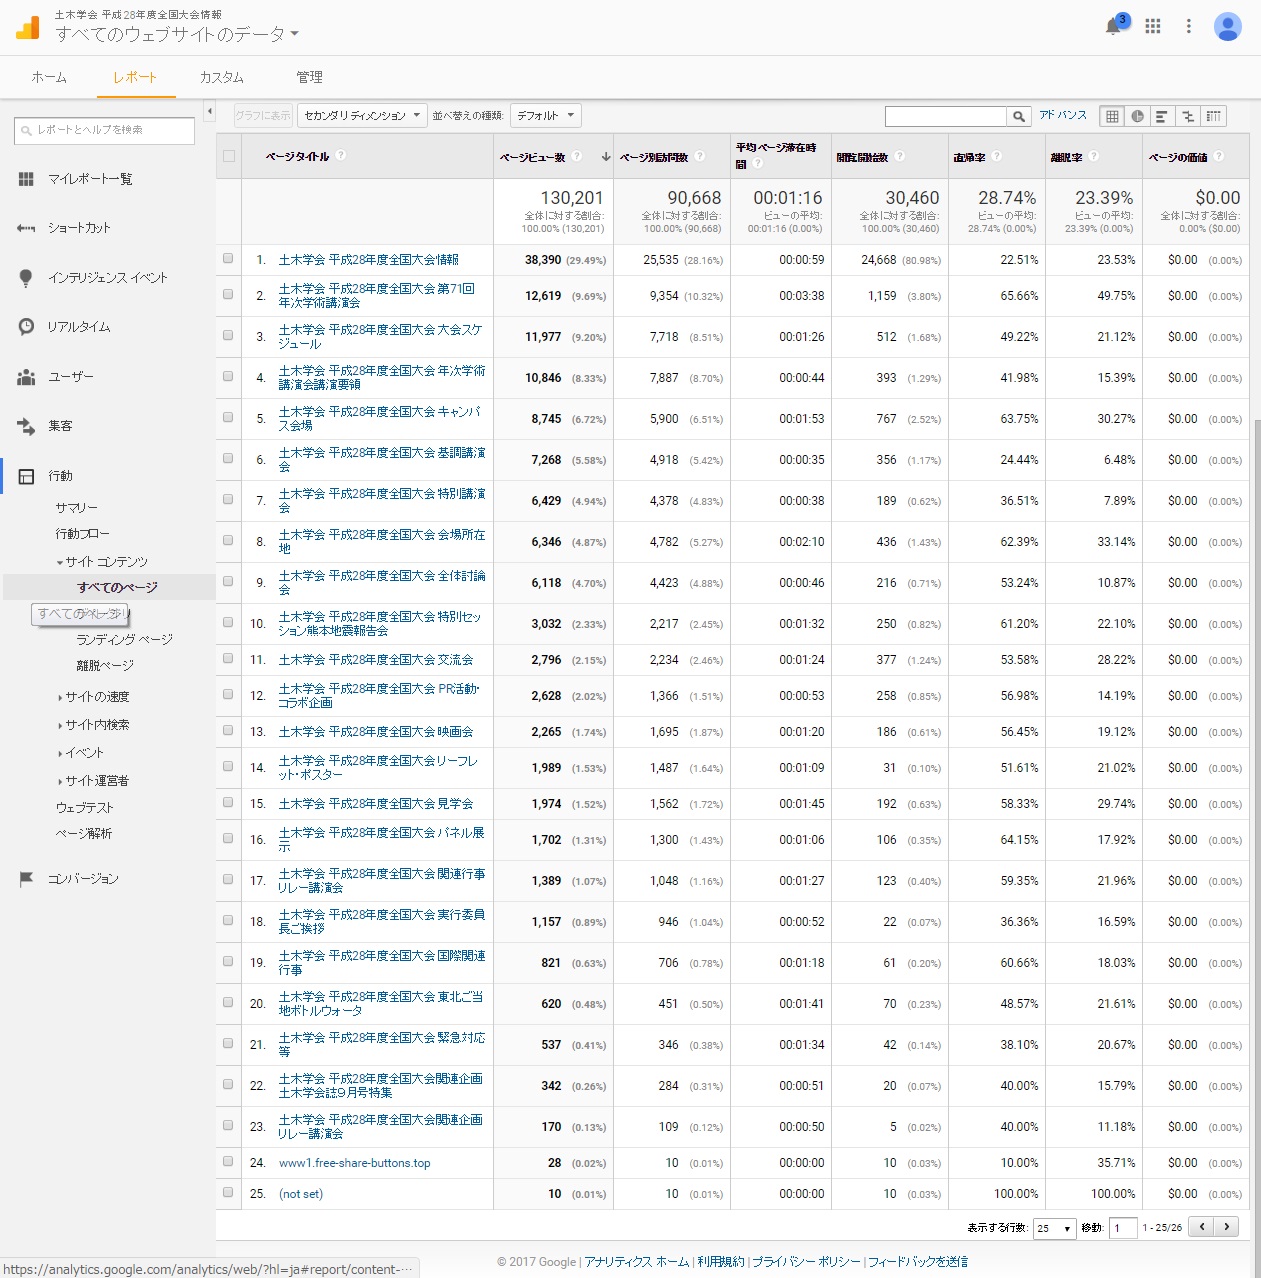Open the プライバシー ポリシー footer link

[806, 1262]
